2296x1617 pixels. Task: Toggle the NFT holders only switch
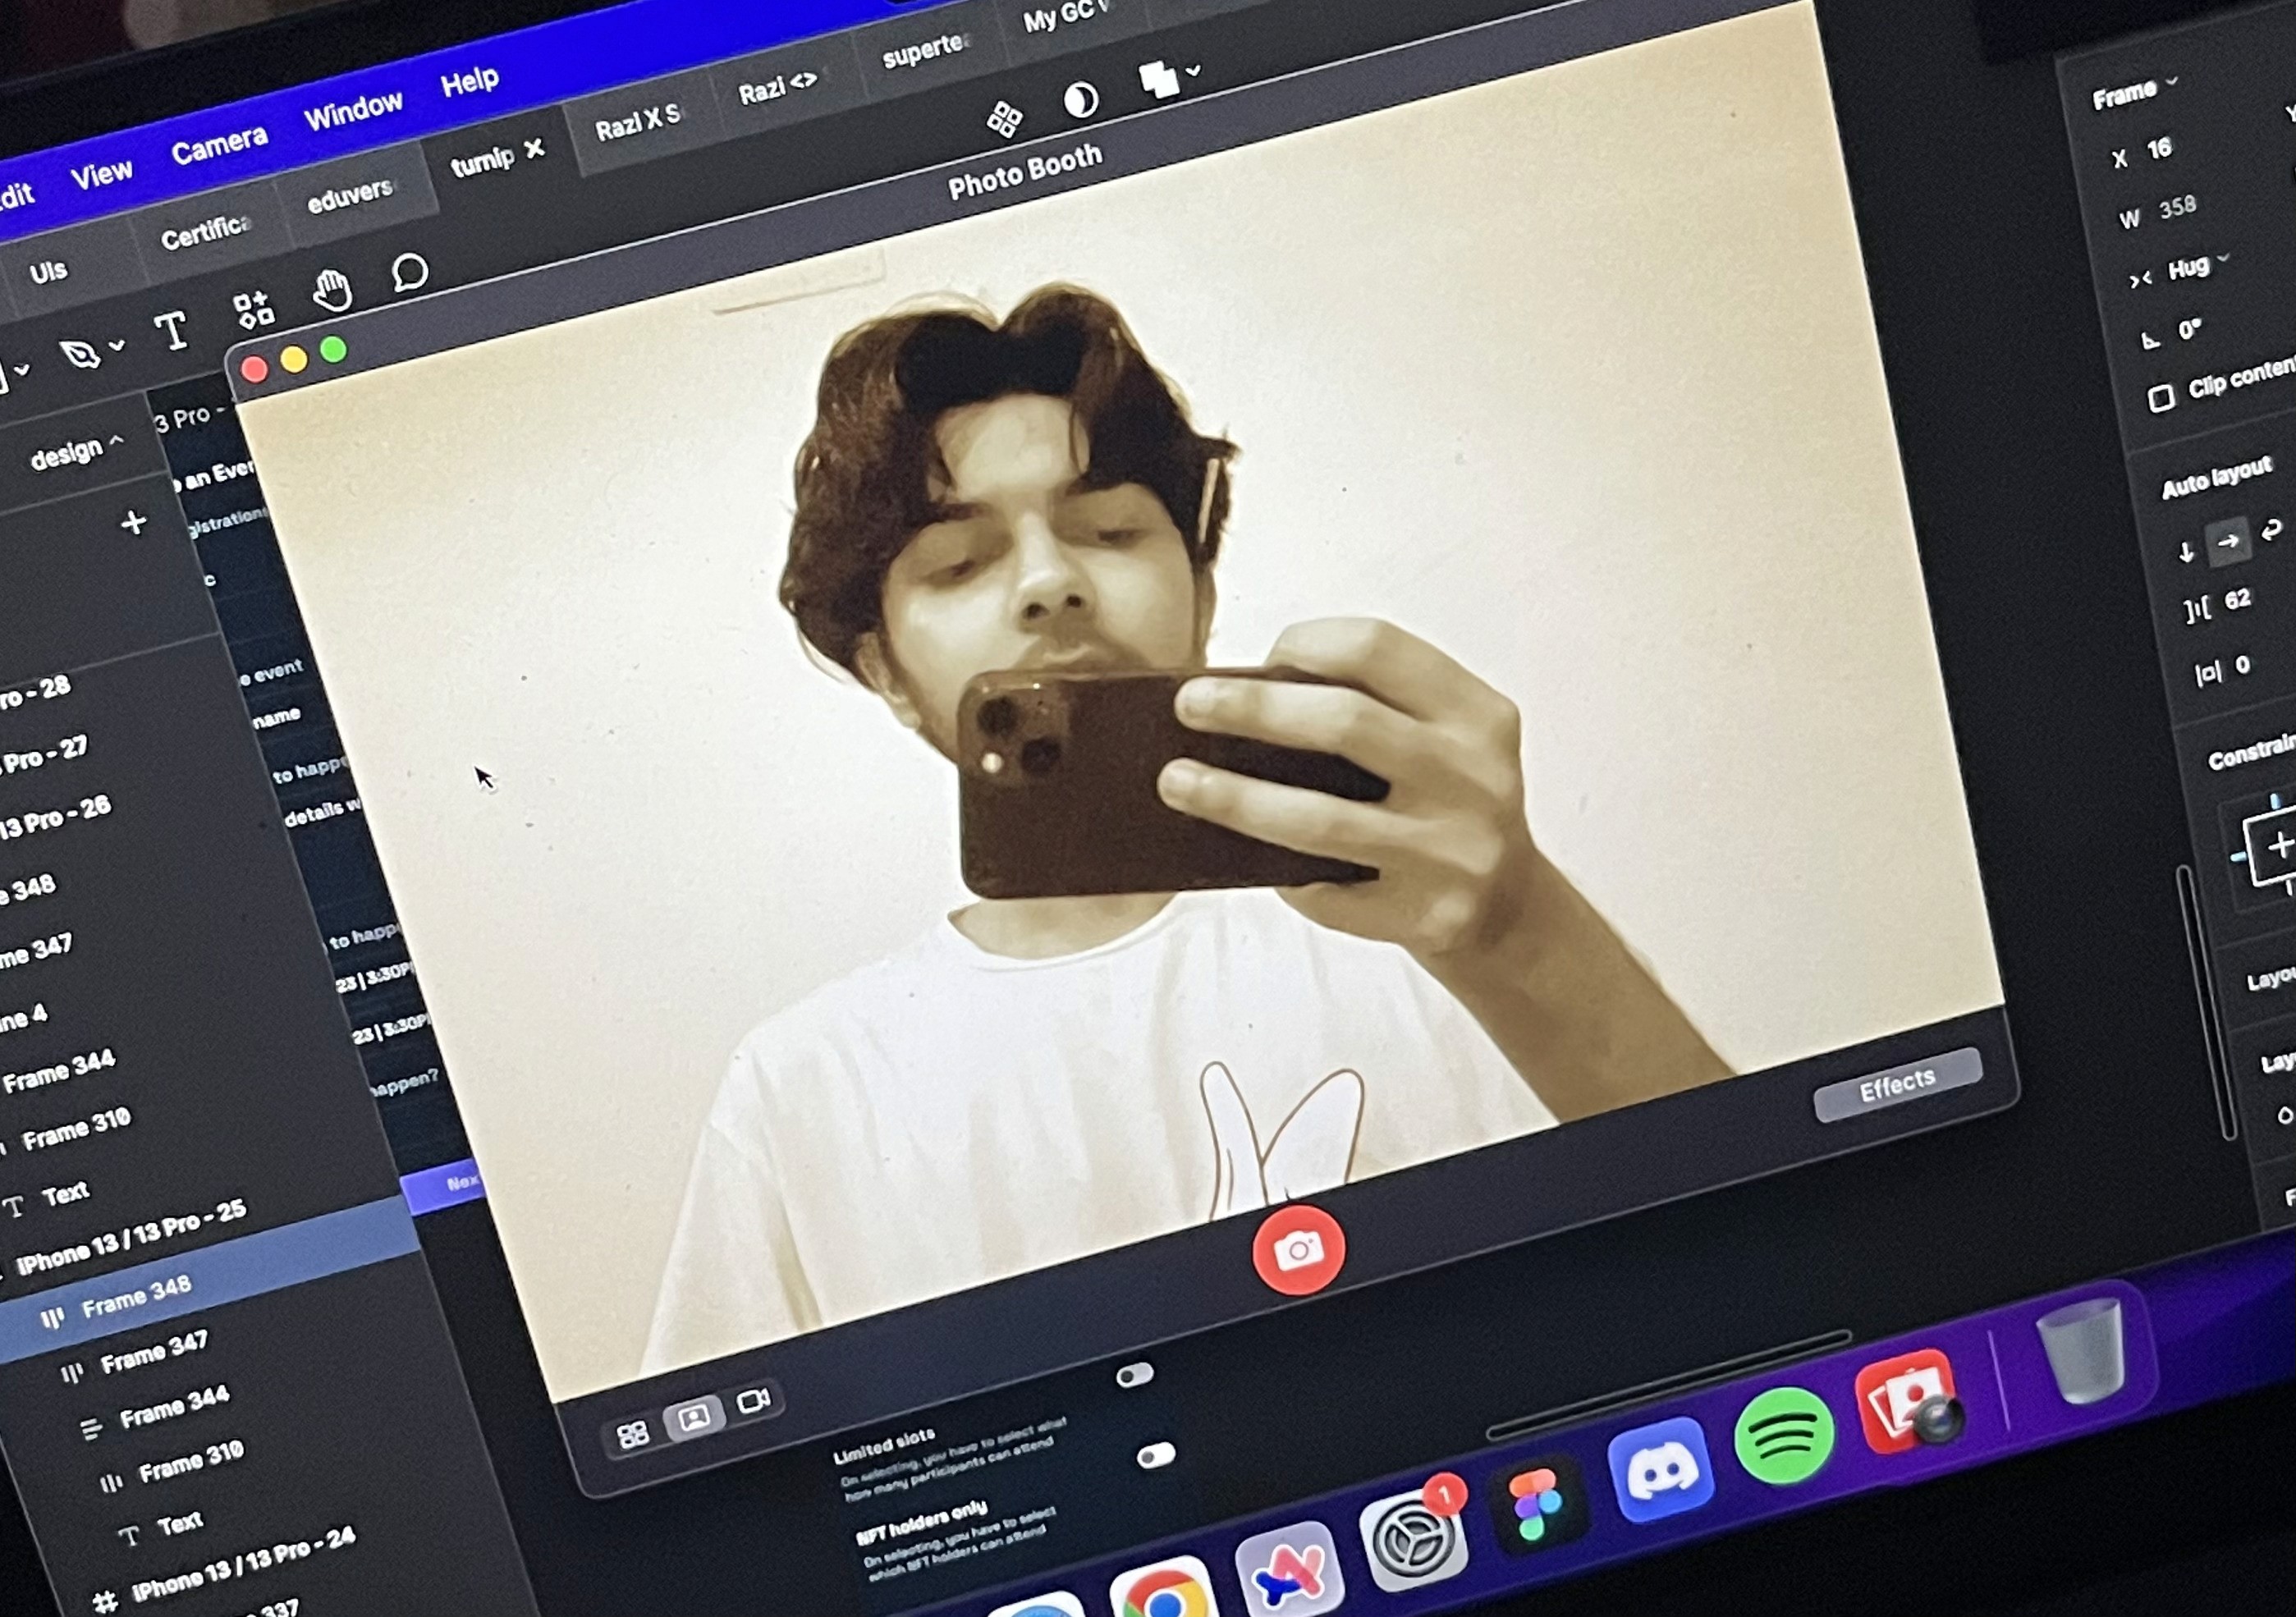[x=1155, y=1456]
